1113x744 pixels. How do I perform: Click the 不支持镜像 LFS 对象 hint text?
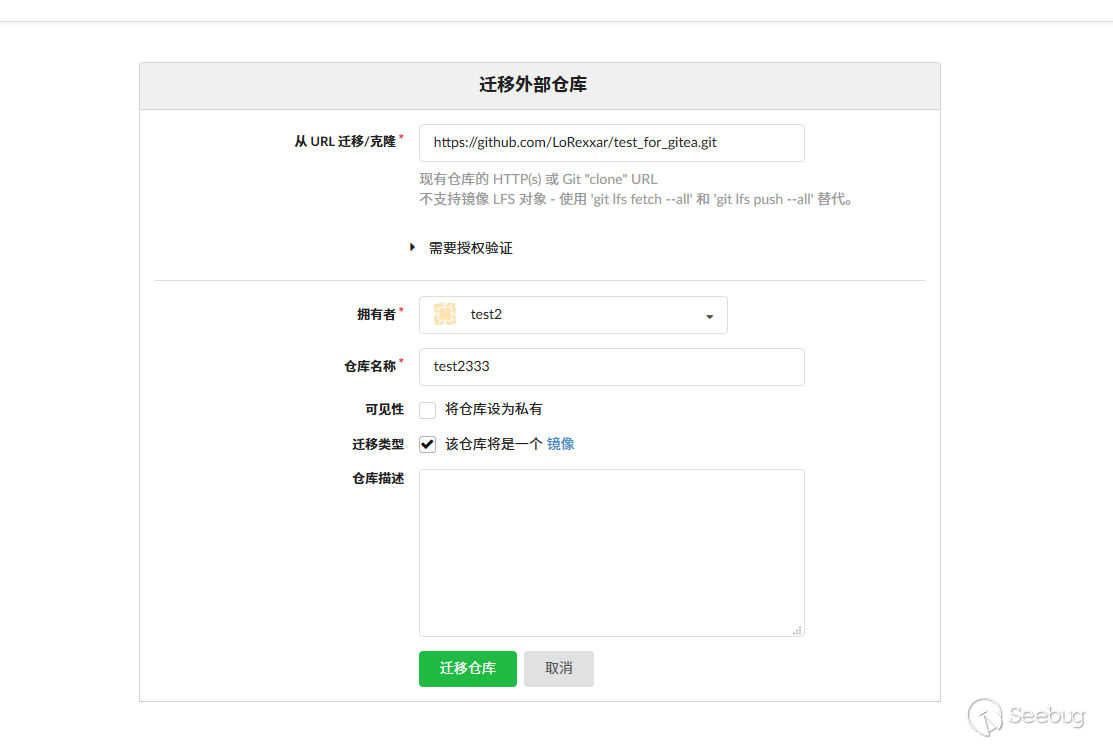click(635, 199)
